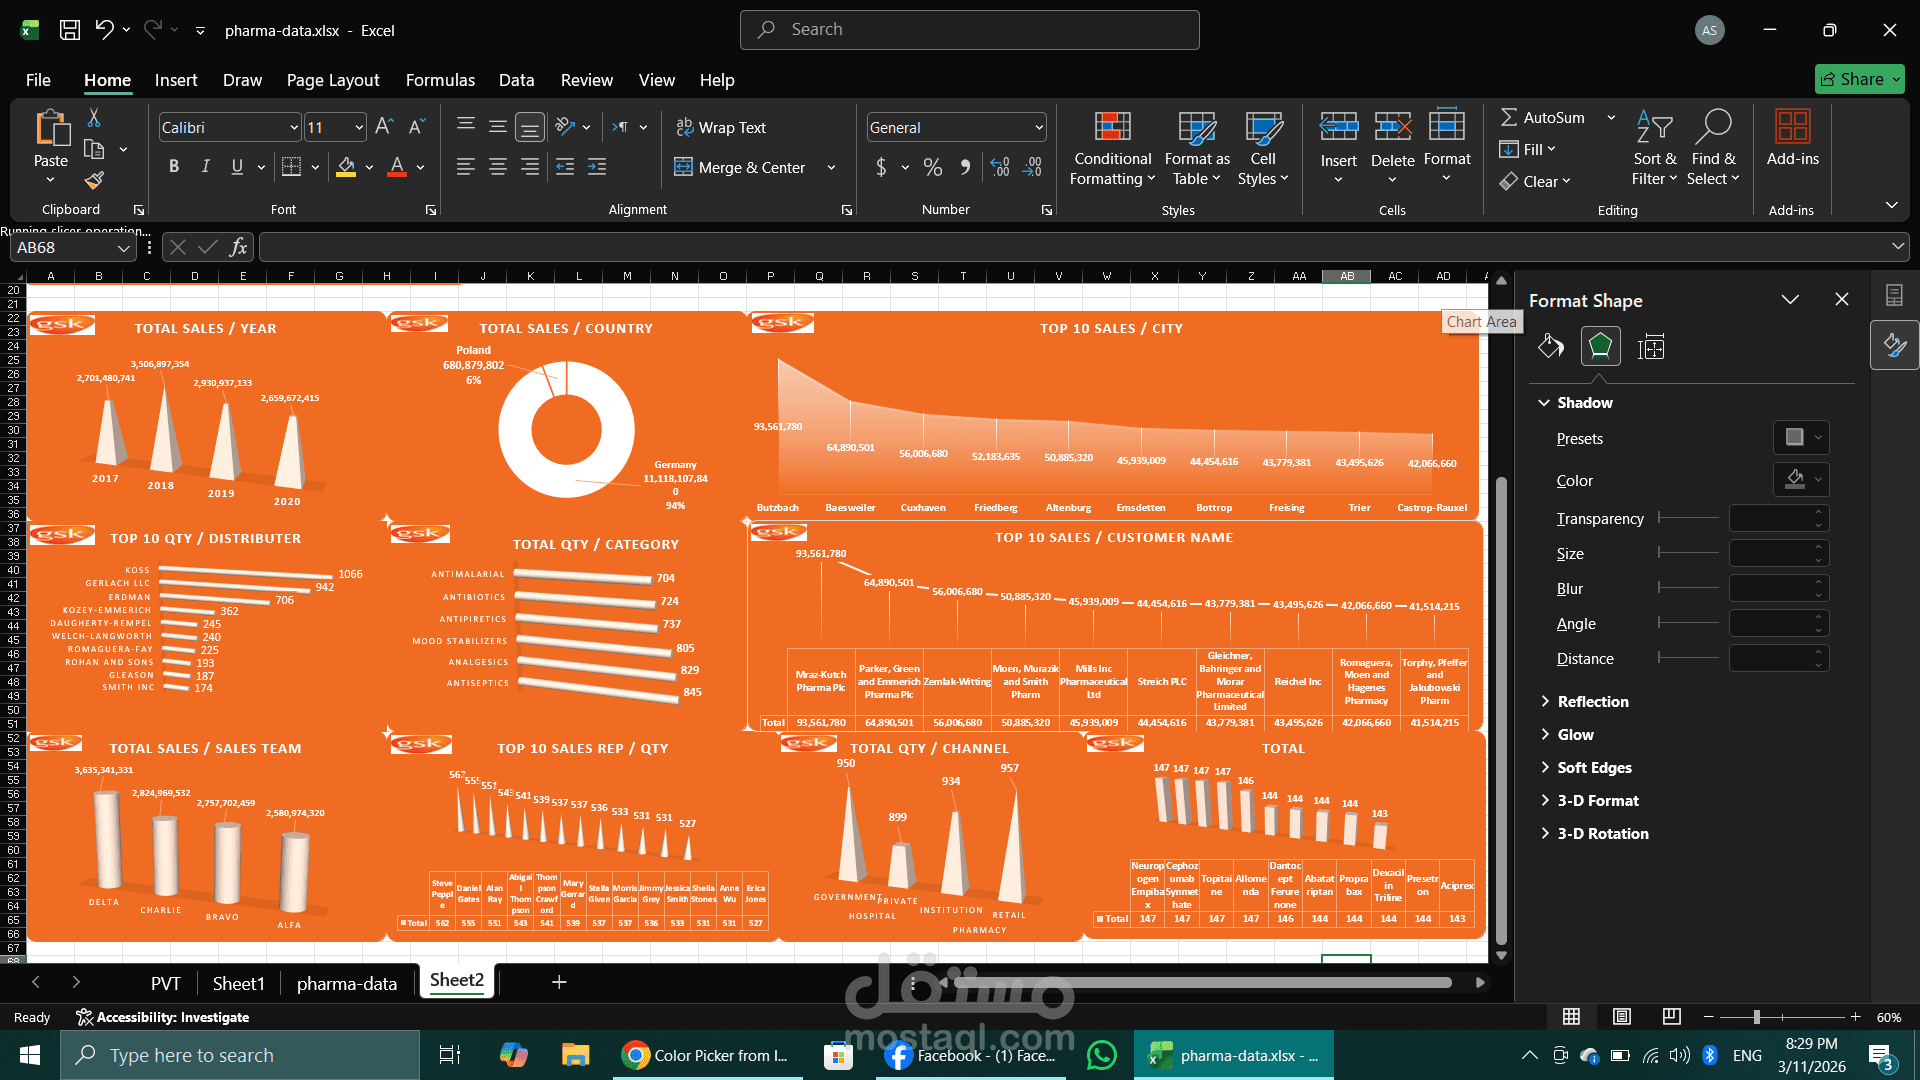Screen dimensions: 1920x1080
Task: Apply Accounting dollar number format
Action: click(x=881, y=167)
